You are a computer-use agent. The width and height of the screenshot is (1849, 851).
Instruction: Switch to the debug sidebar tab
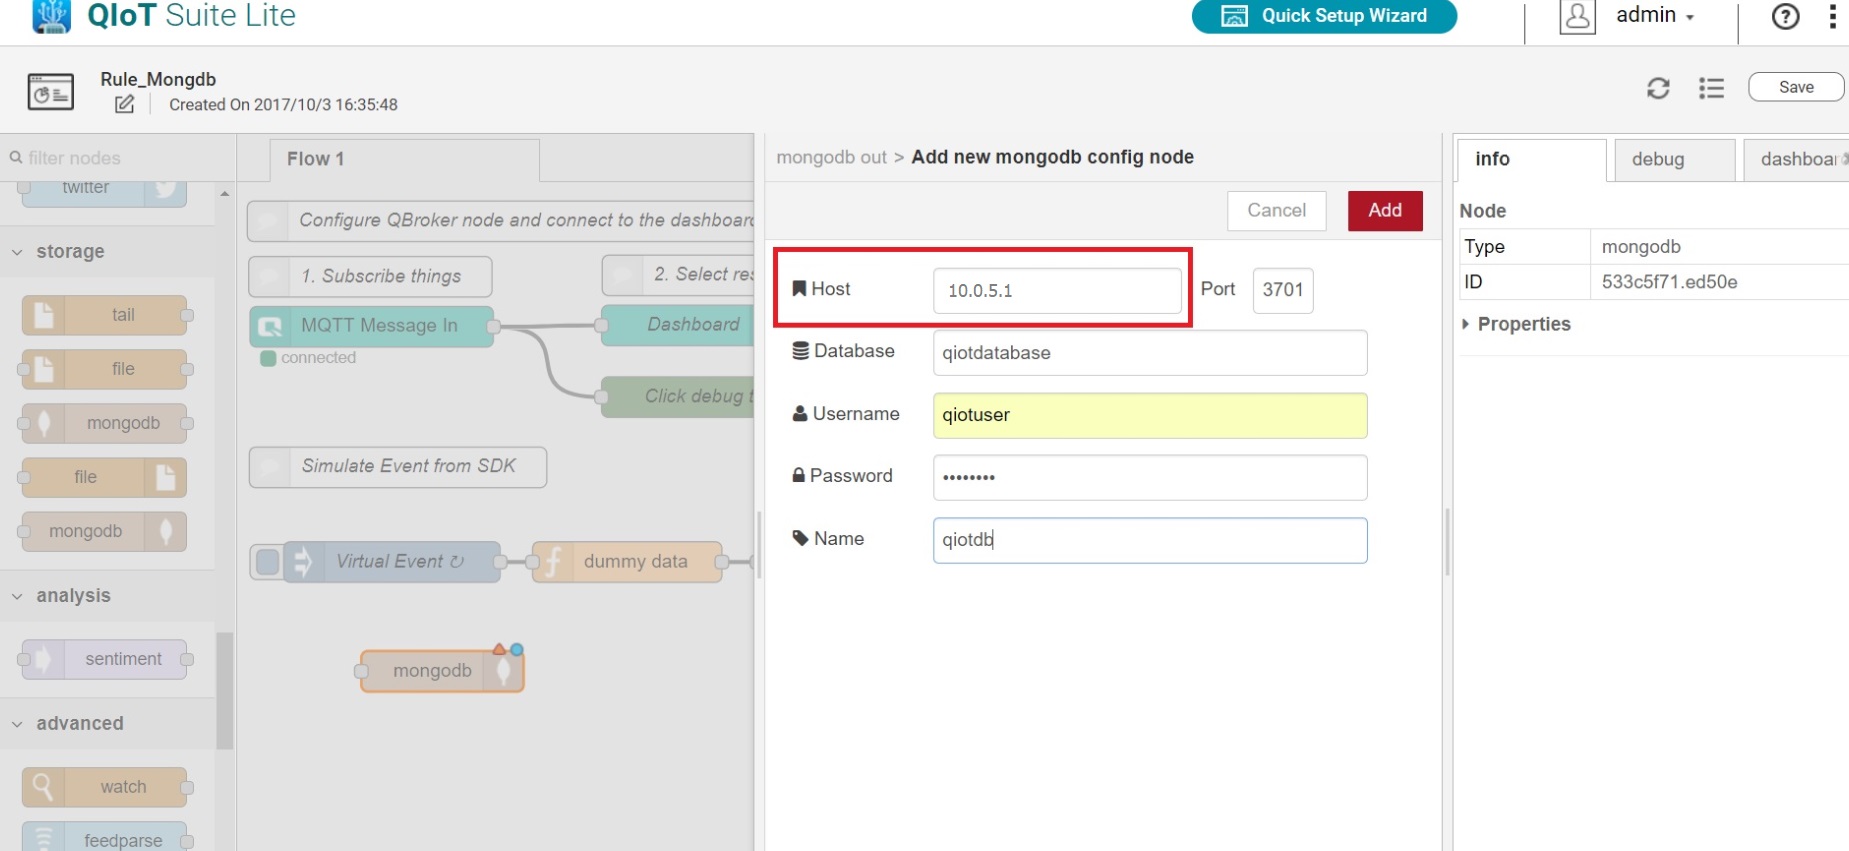[1675, 160]
